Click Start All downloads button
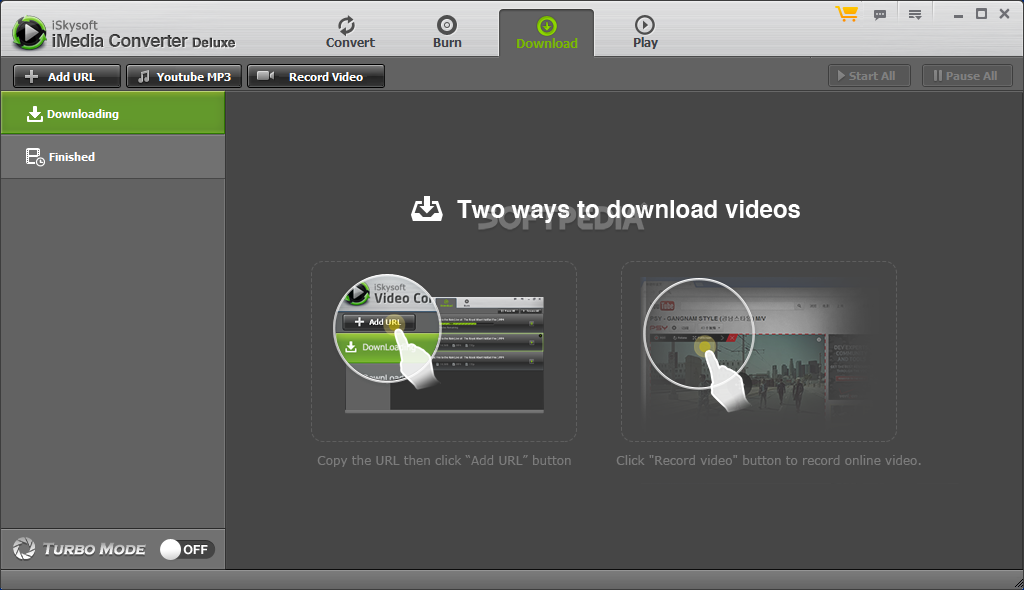 [869, 76]
